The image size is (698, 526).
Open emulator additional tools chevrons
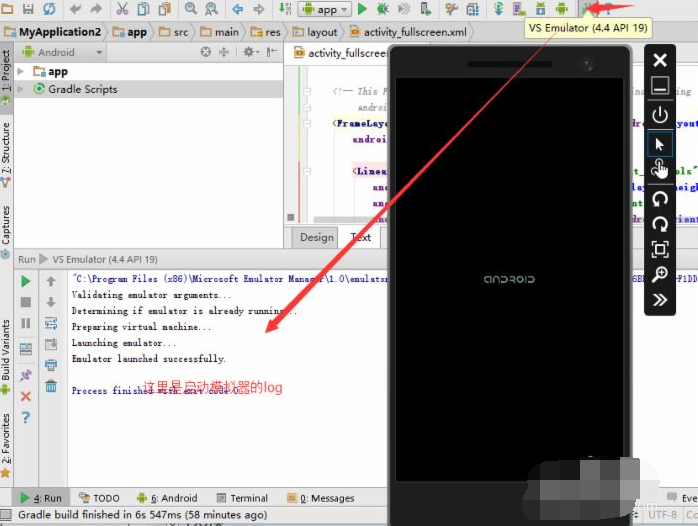click(660, 300)
